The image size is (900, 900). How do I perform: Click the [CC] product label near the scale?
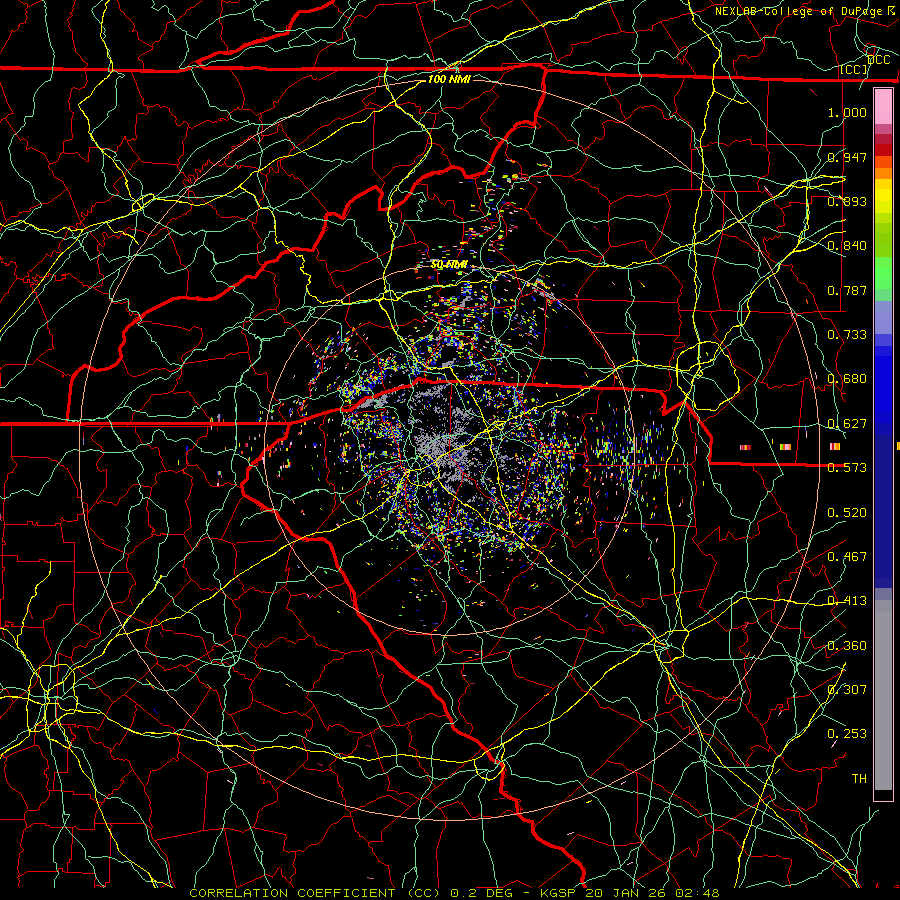click(x=854, y=69)
